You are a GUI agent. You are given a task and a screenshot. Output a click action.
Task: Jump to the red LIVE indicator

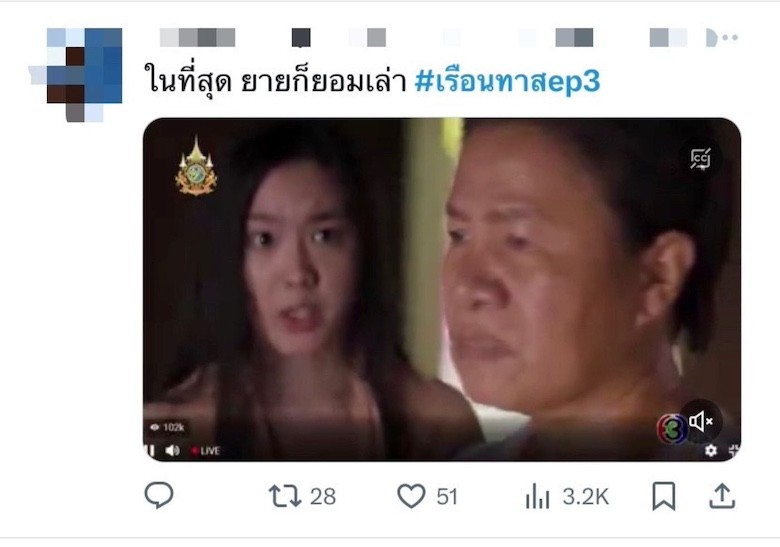205,451
